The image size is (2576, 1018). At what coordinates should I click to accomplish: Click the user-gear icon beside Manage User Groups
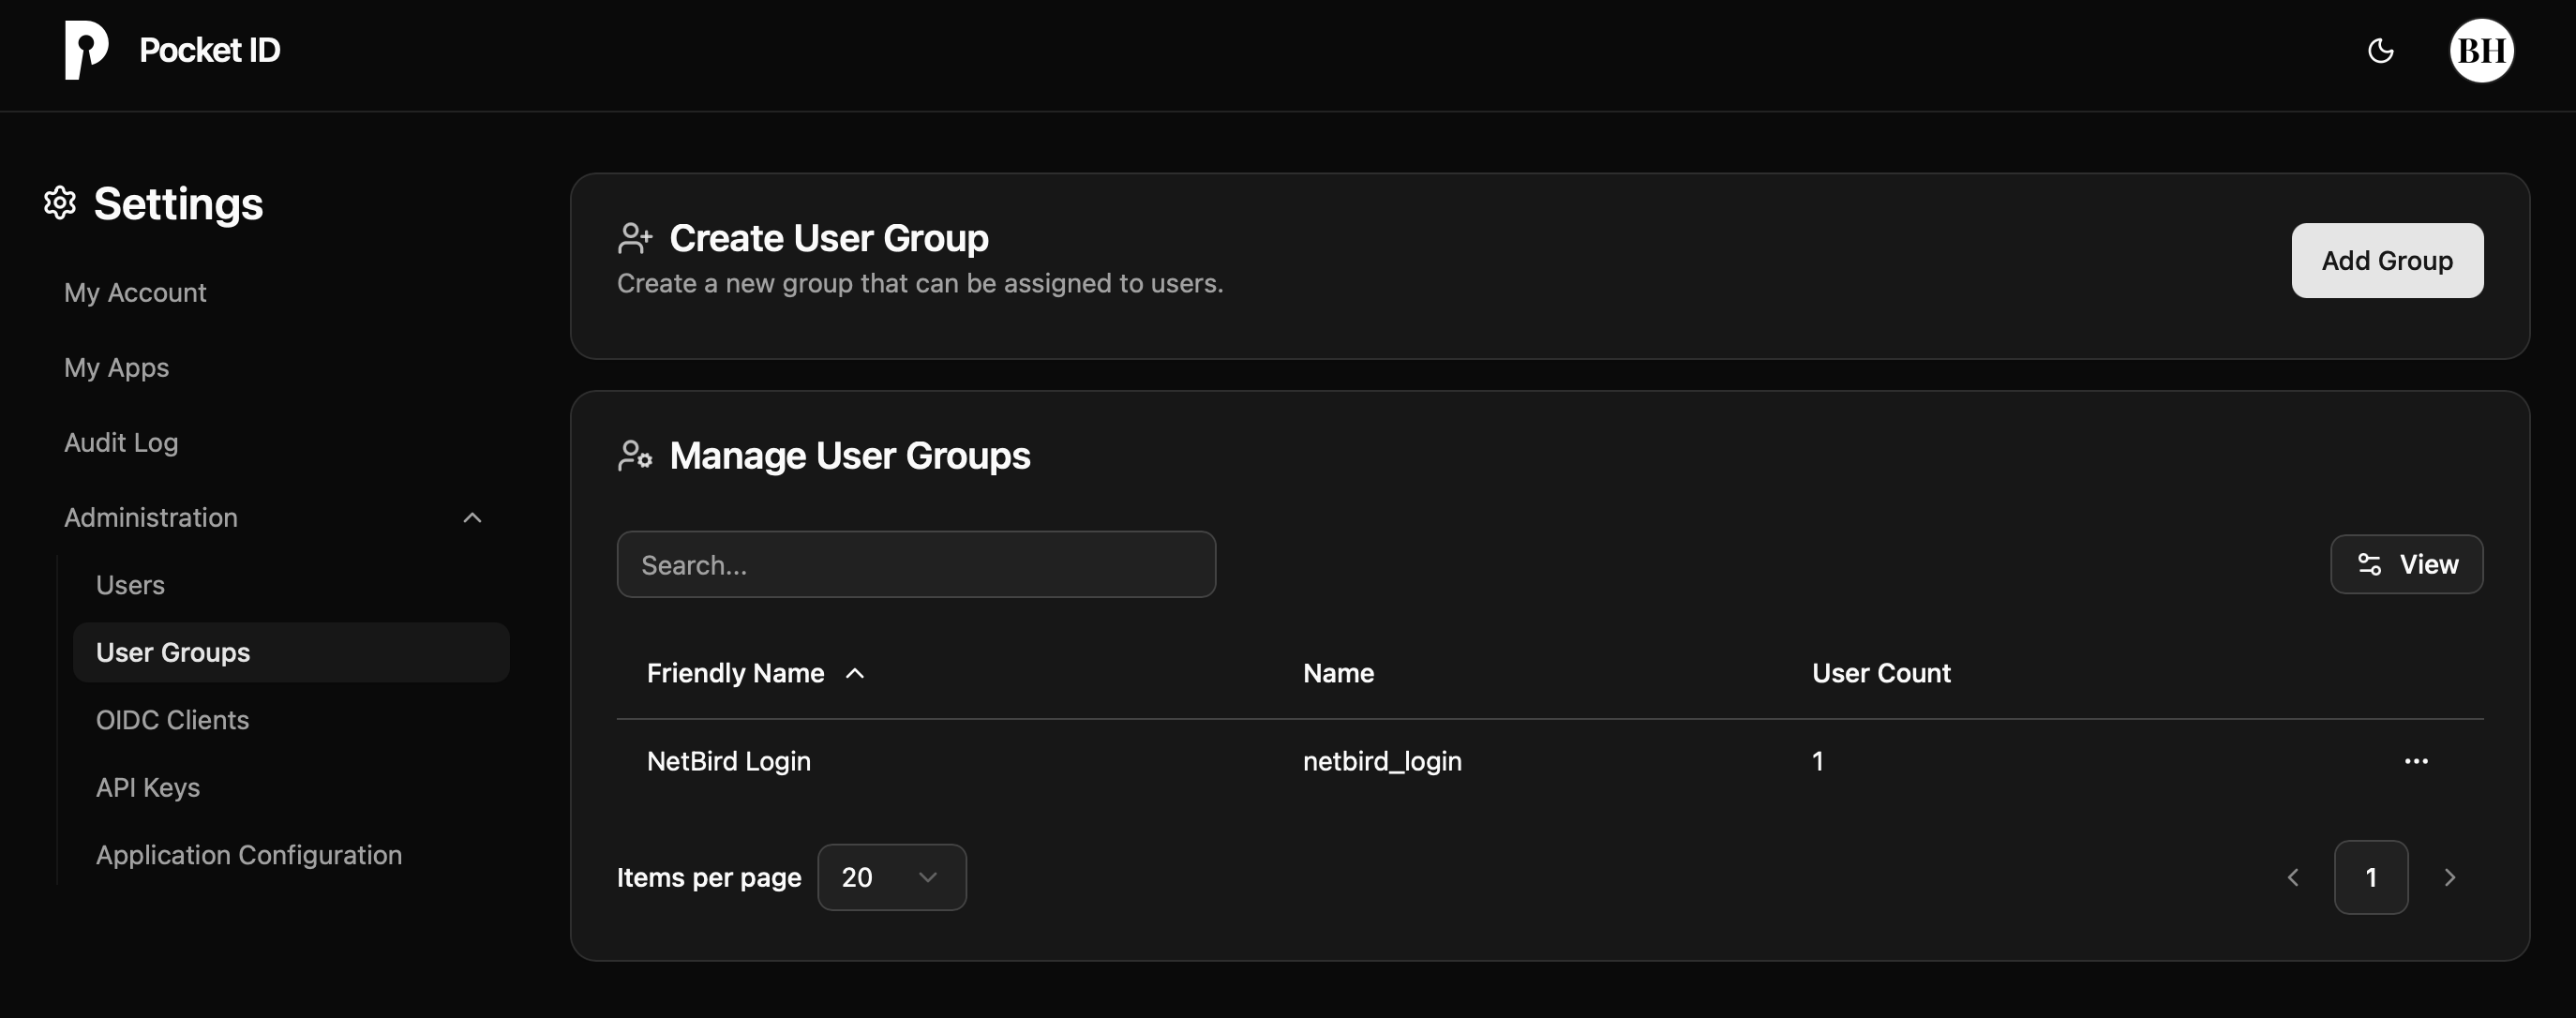(635, 455)
